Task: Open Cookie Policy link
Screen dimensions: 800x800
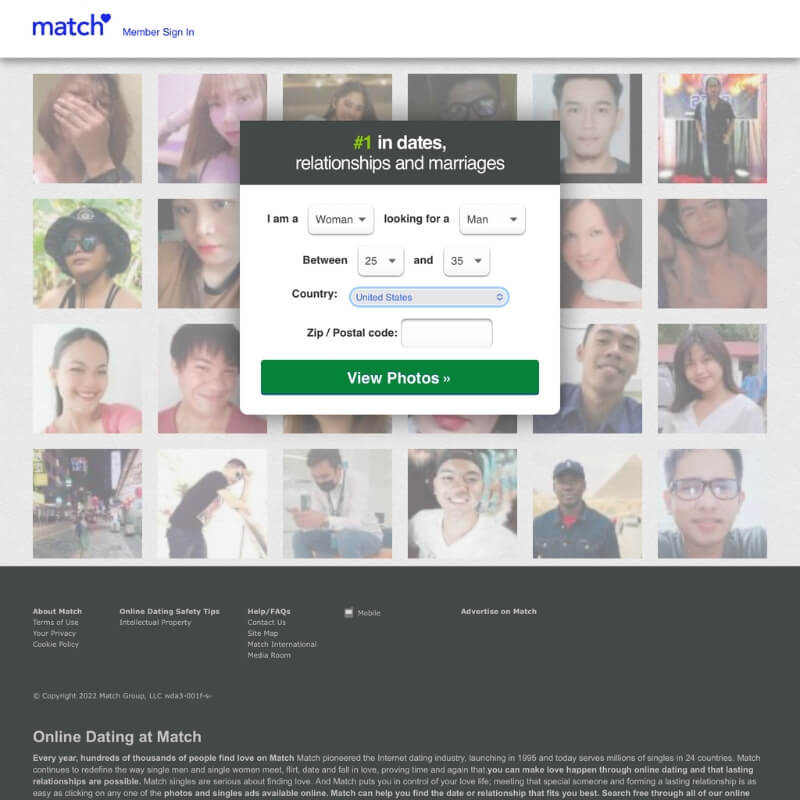Action: coord(56,644)
